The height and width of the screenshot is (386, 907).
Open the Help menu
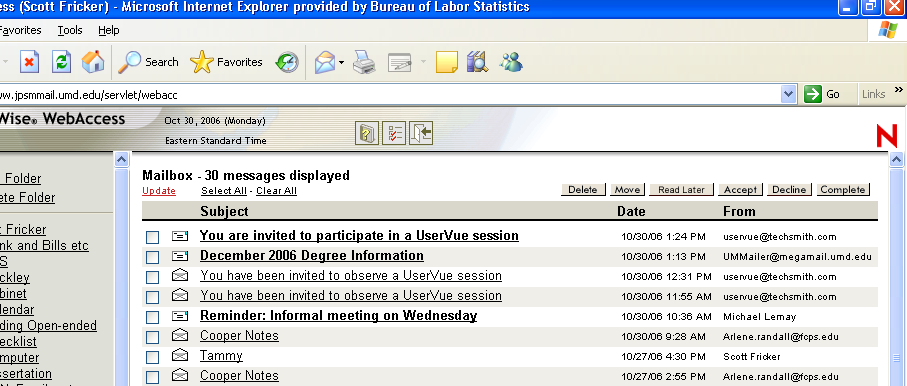[109, 30]
